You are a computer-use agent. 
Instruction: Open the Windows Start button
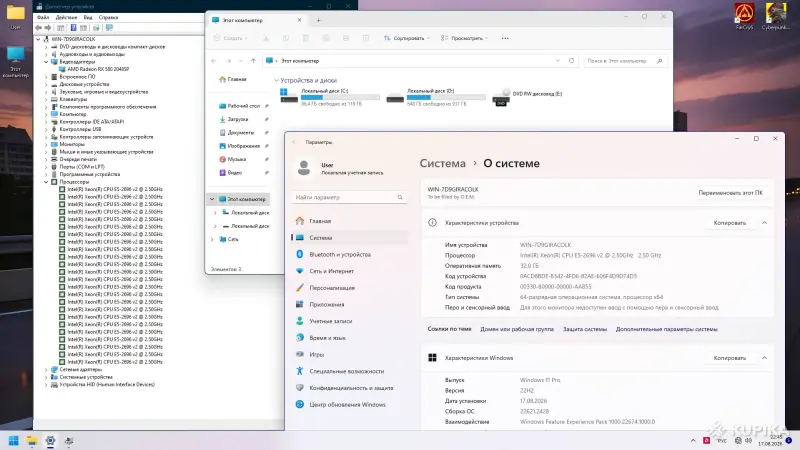click(x=14, y=441)
